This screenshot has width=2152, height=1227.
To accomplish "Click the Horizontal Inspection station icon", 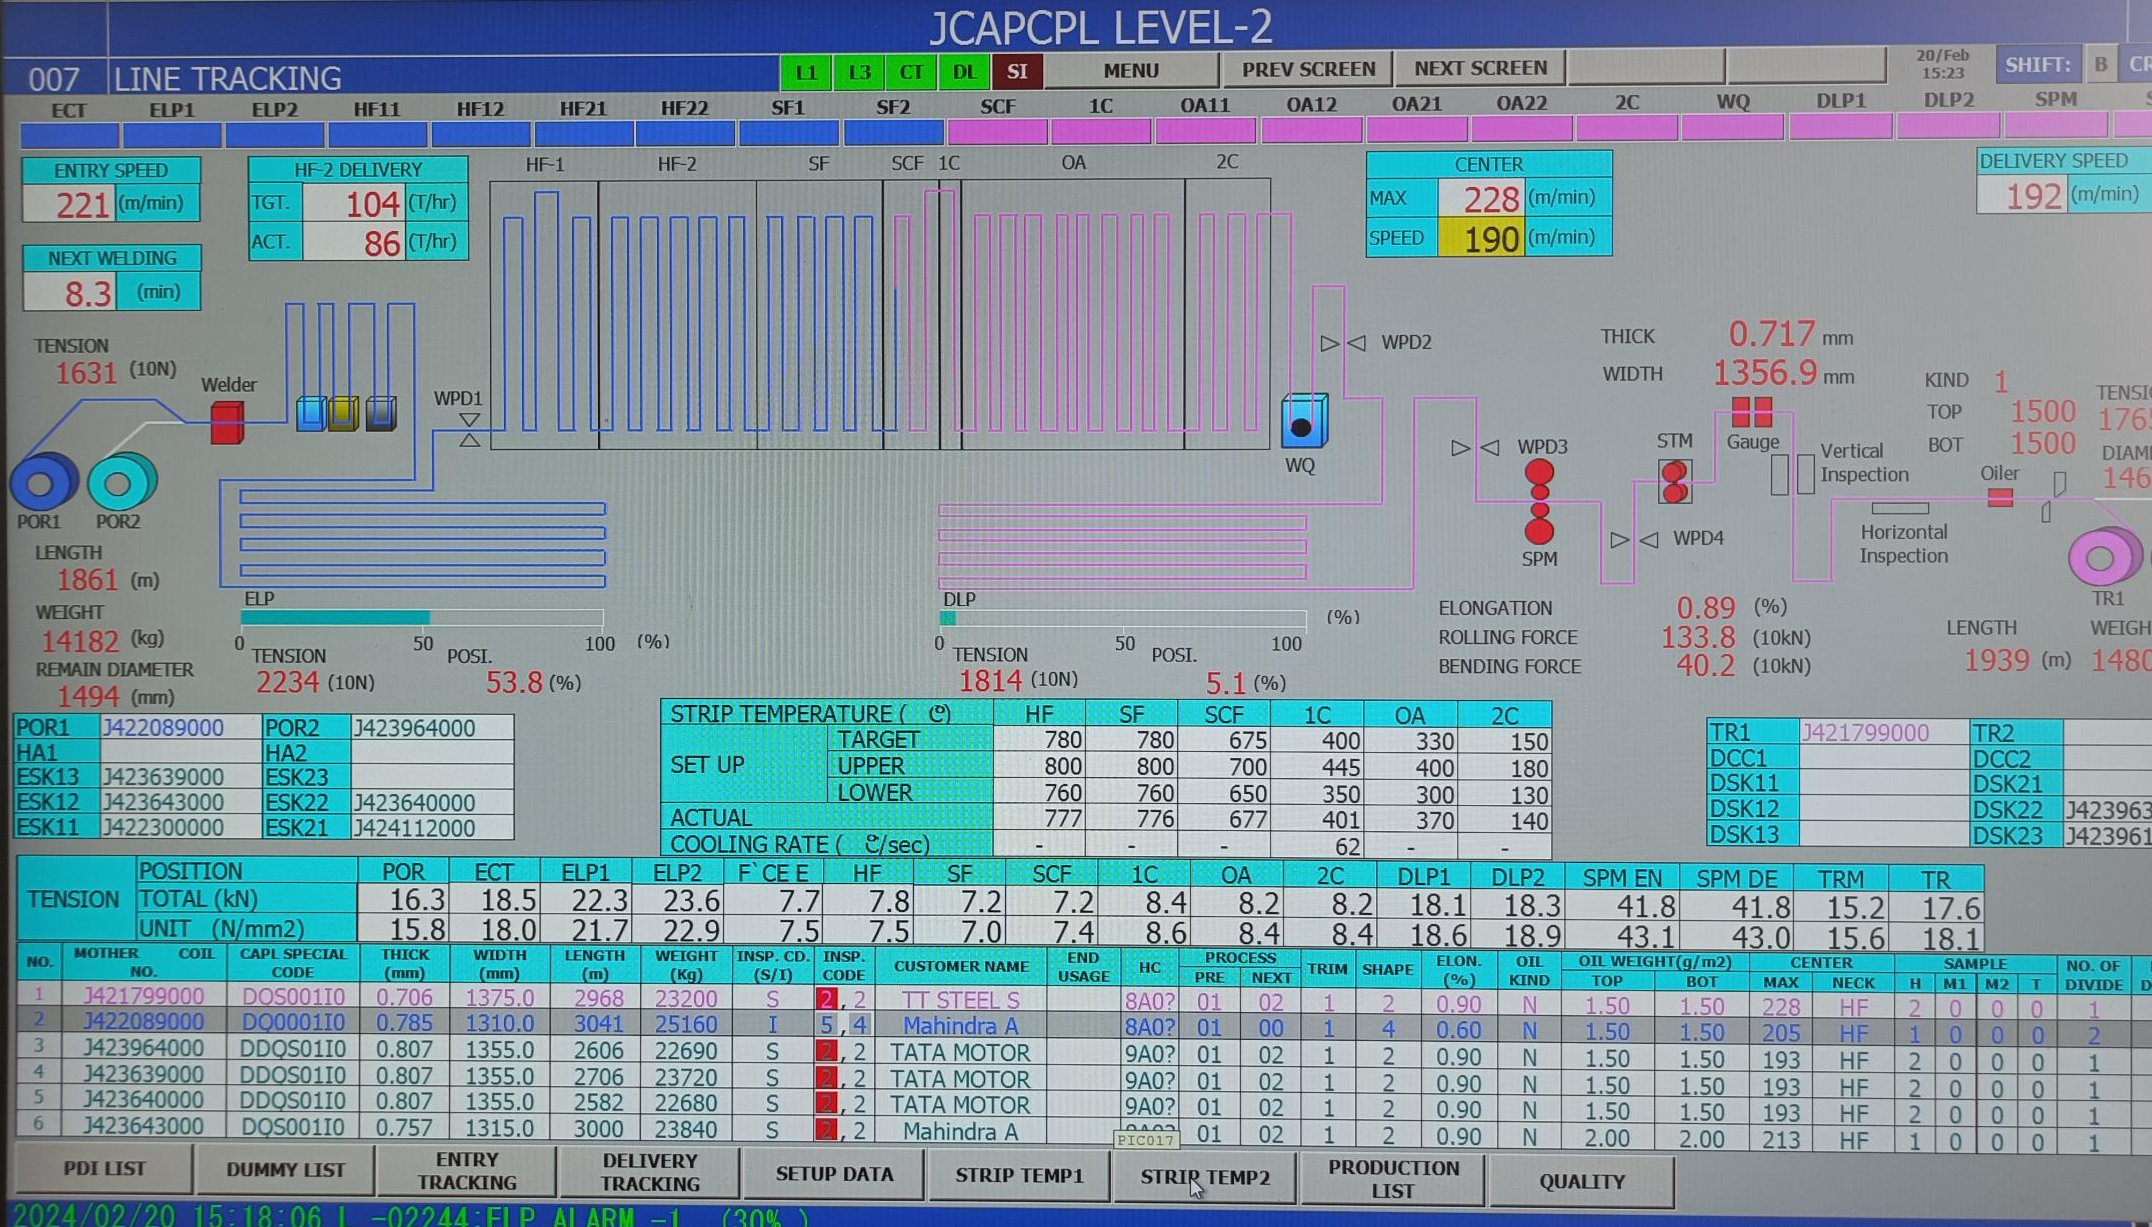I will [x=1900, y=508].
